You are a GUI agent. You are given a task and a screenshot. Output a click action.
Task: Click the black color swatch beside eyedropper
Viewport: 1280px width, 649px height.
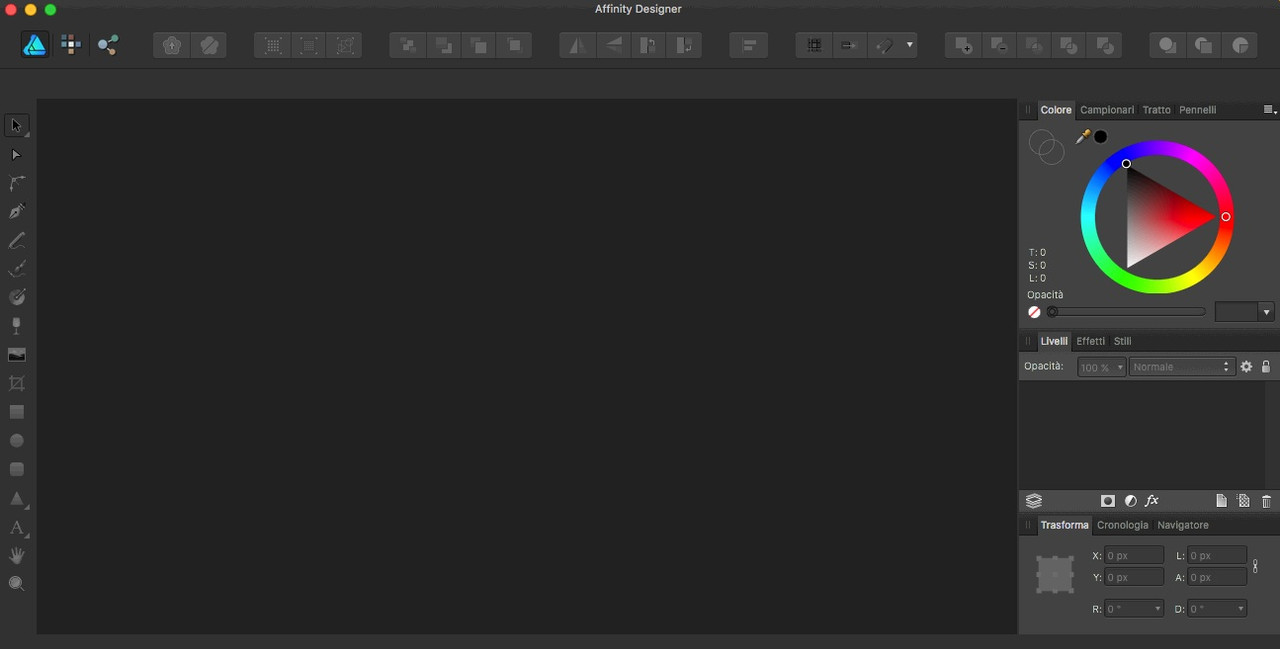tap(1100, 137)
